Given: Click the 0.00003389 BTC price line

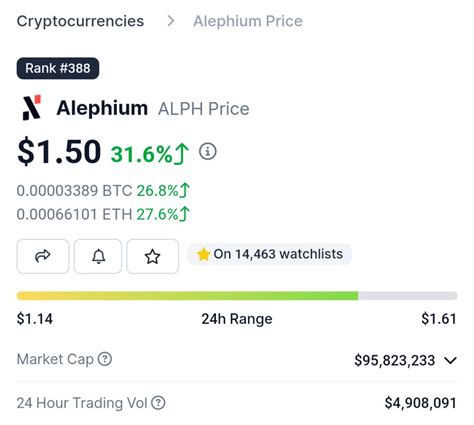Looking at the screenshot, I should coord(103,191).
